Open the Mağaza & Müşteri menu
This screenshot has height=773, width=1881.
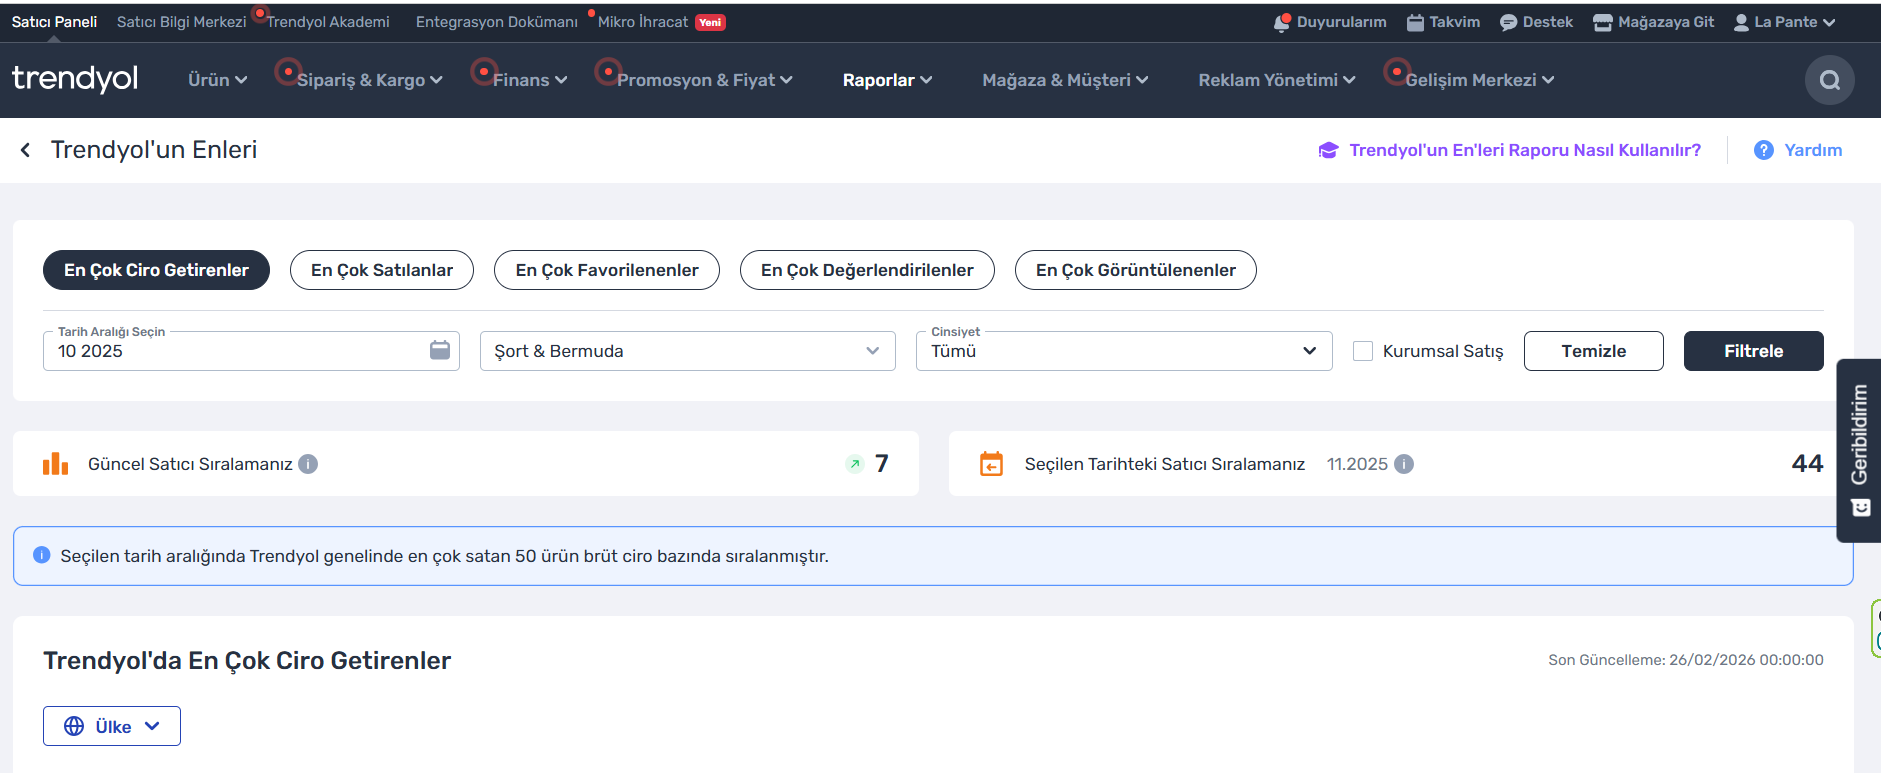pos(1065,80)
